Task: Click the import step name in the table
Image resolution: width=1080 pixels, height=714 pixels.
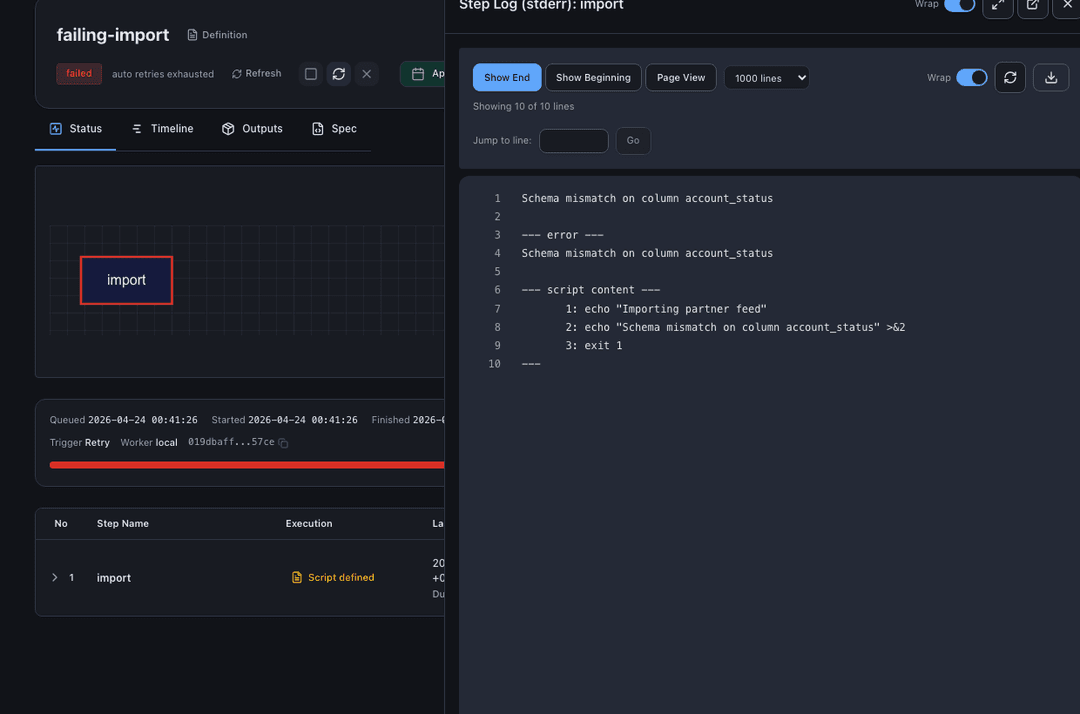Action: pyautogui.click(x=114, y=578)
